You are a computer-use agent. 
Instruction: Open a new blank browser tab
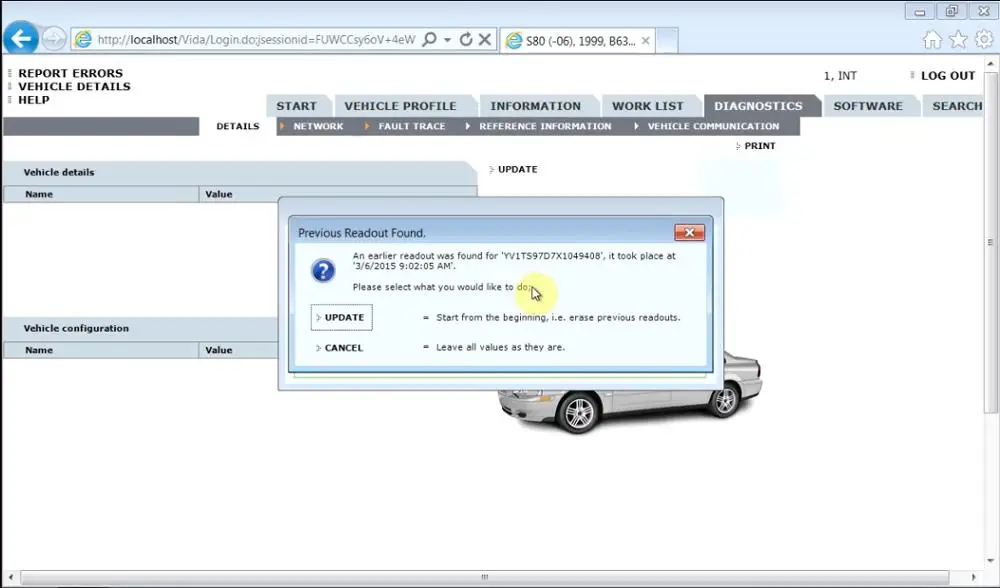pos(666,40)
